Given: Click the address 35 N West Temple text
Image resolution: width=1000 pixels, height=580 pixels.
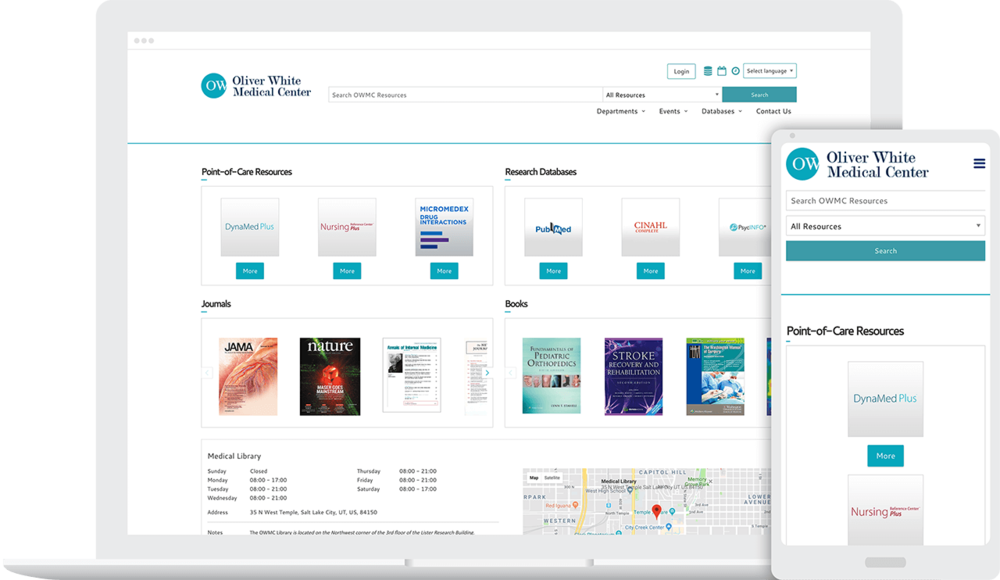Looking at the screenshot, I should point(313,512).
